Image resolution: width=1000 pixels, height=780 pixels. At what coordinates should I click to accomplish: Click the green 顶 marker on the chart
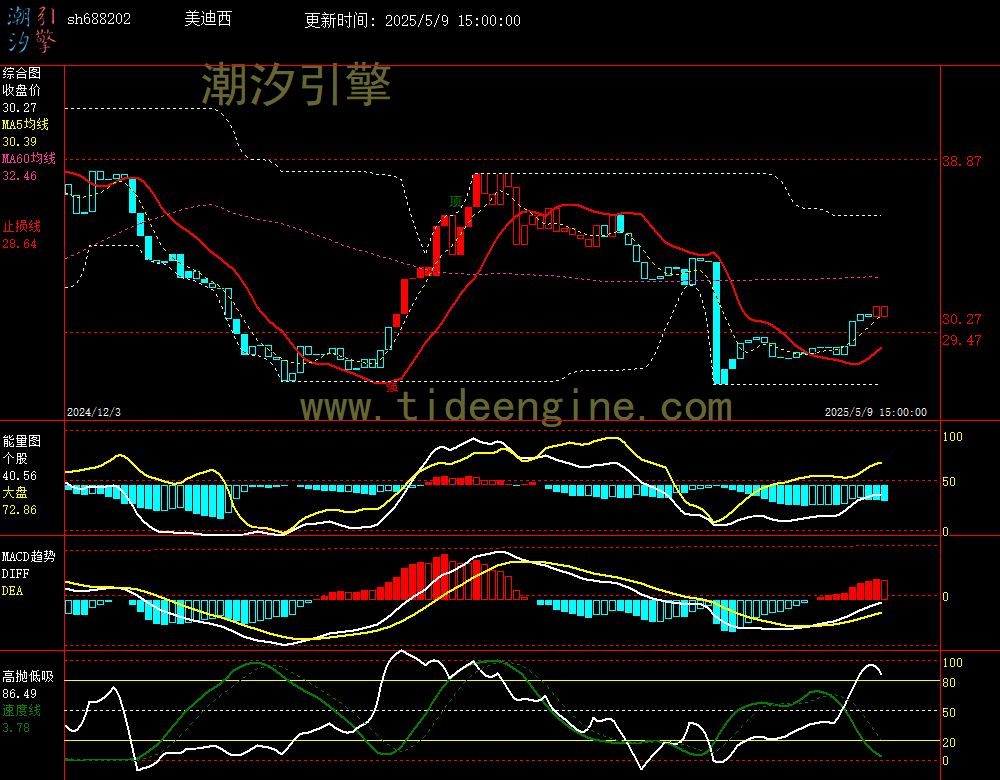(455, 202)
